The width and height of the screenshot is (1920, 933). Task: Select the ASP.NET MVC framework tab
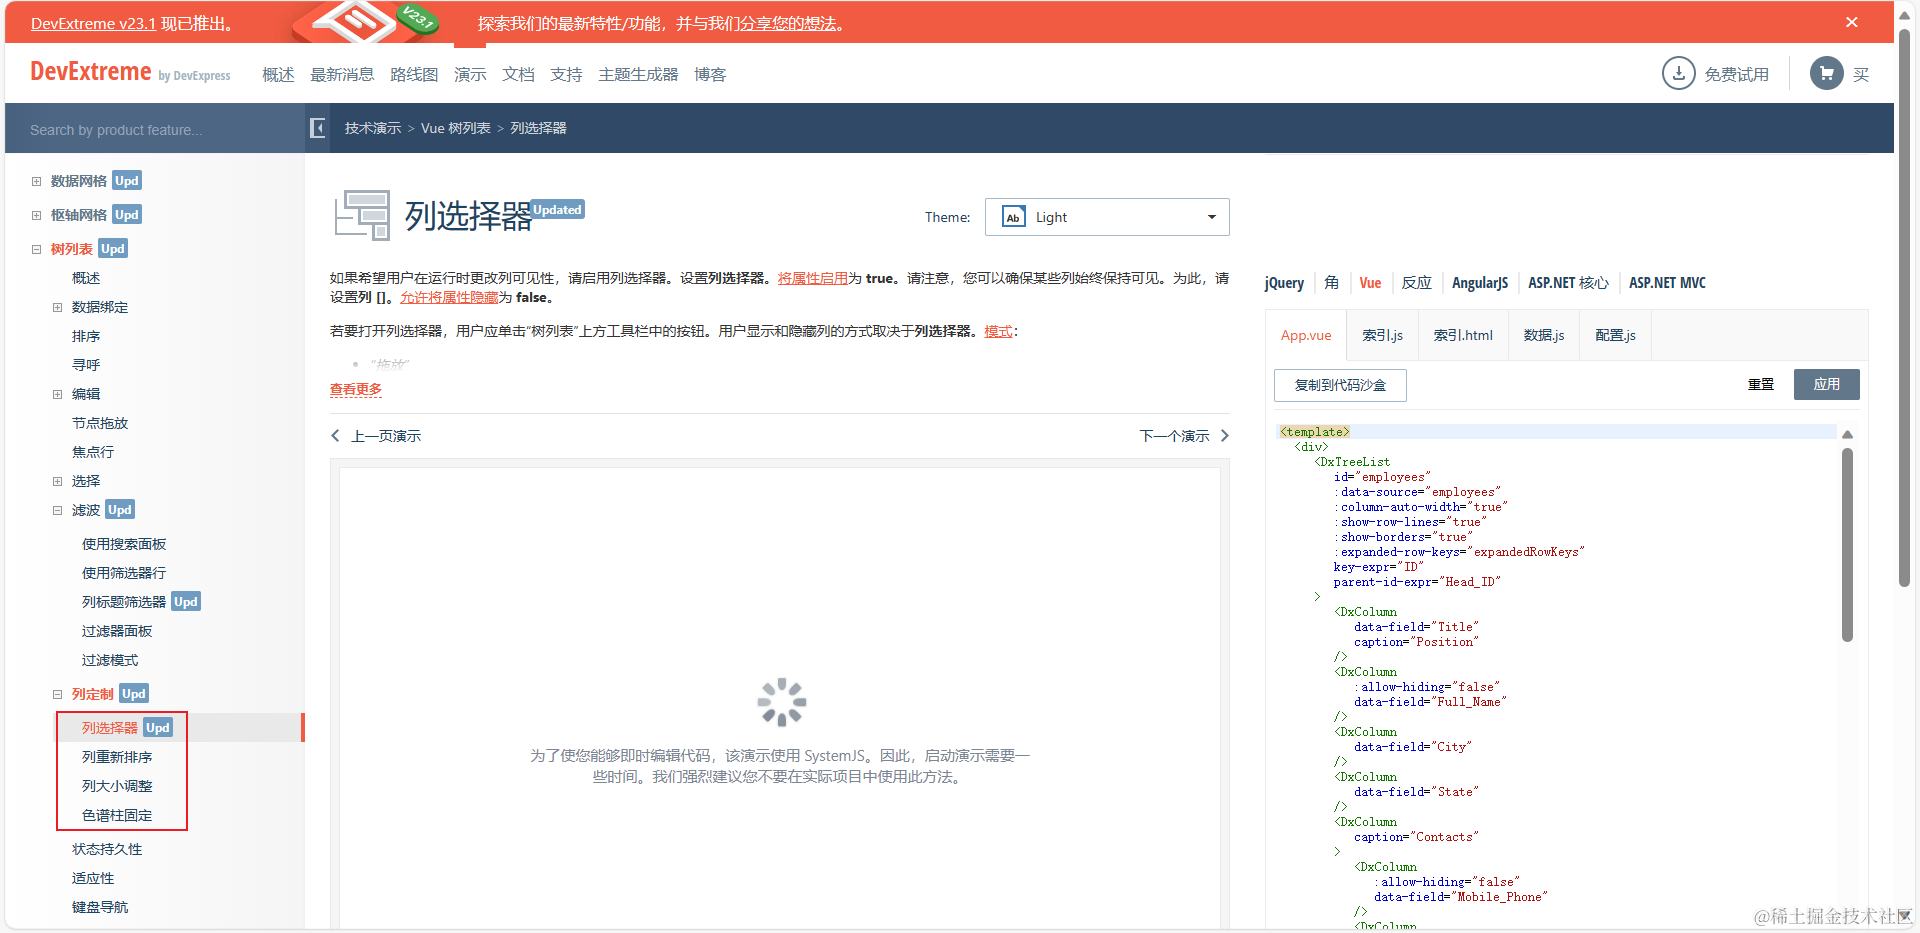click(x=1667, y=283)
